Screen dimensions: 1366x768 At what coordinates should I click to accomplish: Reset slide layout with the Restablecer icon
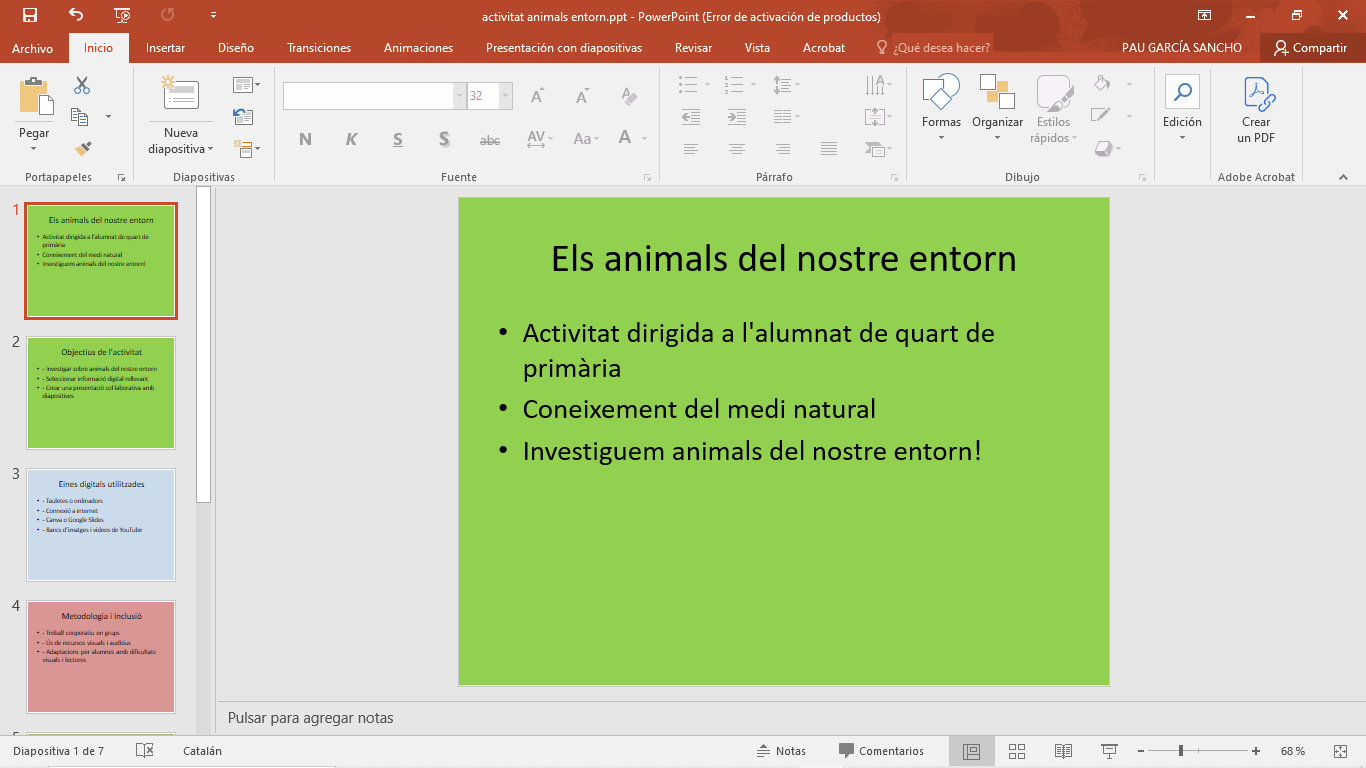pyautogui.click(x=243, y=117)
